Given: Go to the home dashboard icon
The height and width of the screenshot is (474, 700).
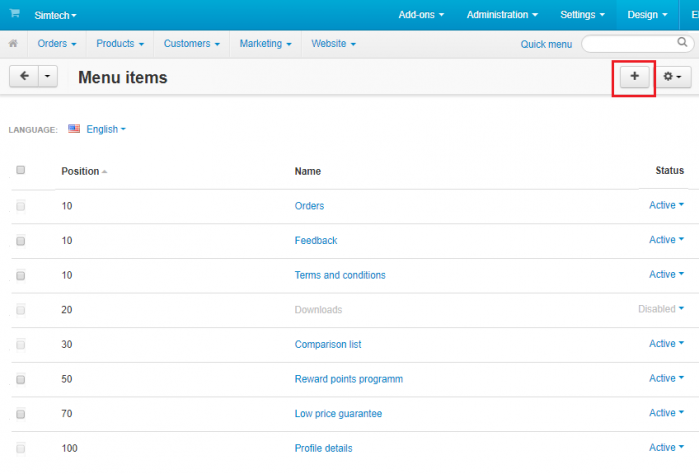Looking at the screenshot, I should [13, 44].
